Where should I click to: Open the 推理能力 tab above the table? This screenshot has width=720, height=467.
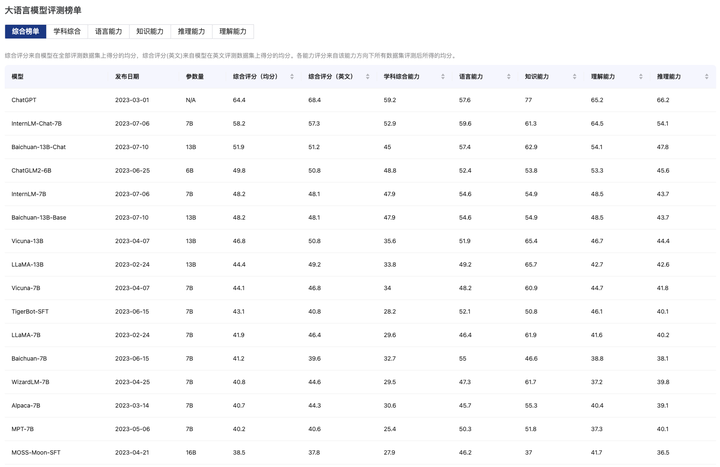point(191,31)
